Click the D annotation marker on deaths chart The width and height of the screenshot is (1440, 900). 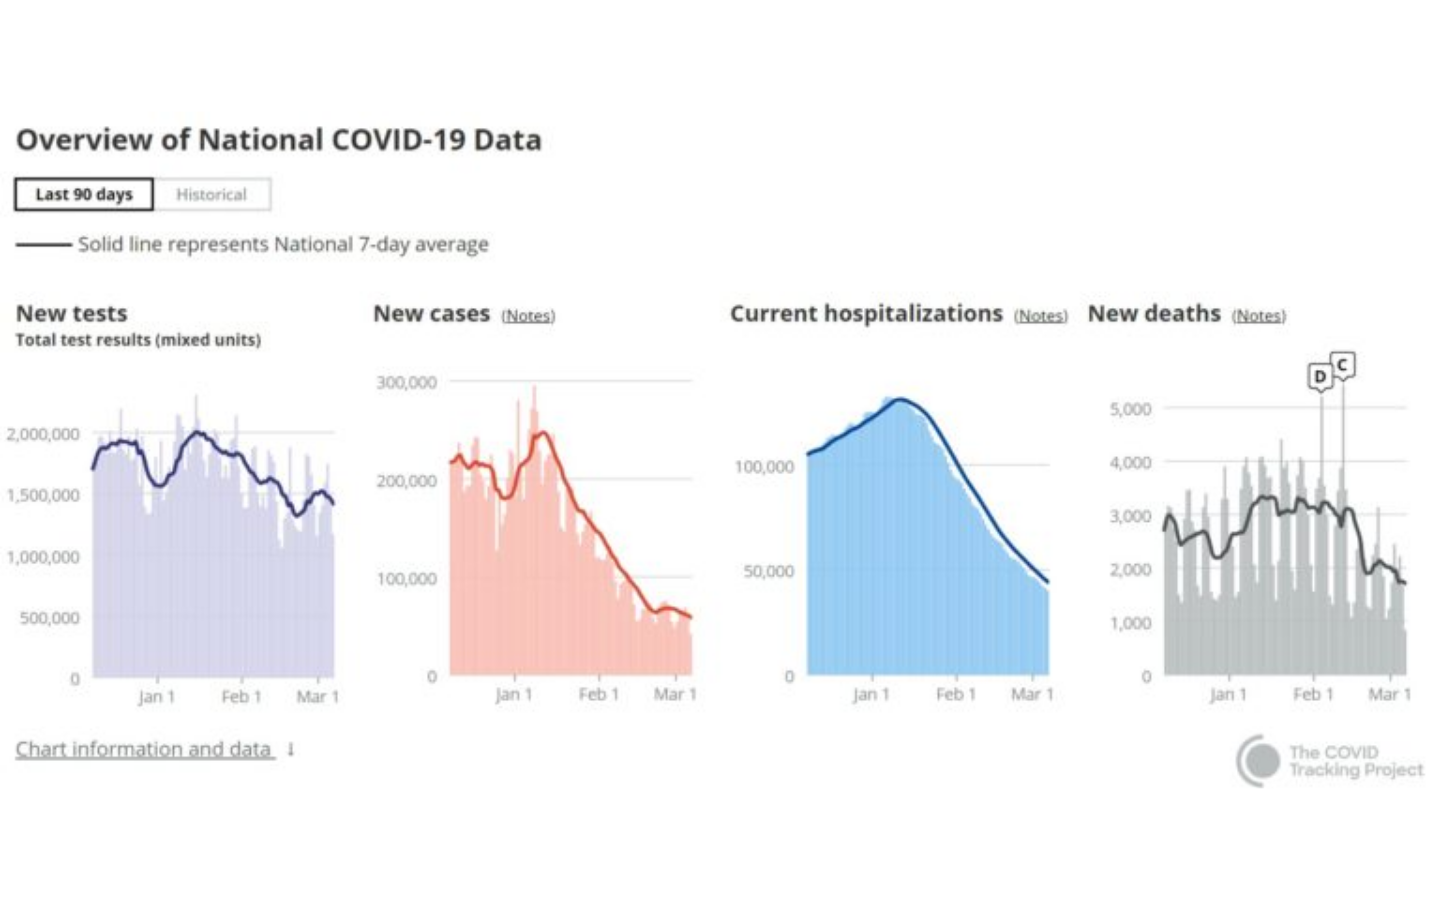coord(1320,376)
